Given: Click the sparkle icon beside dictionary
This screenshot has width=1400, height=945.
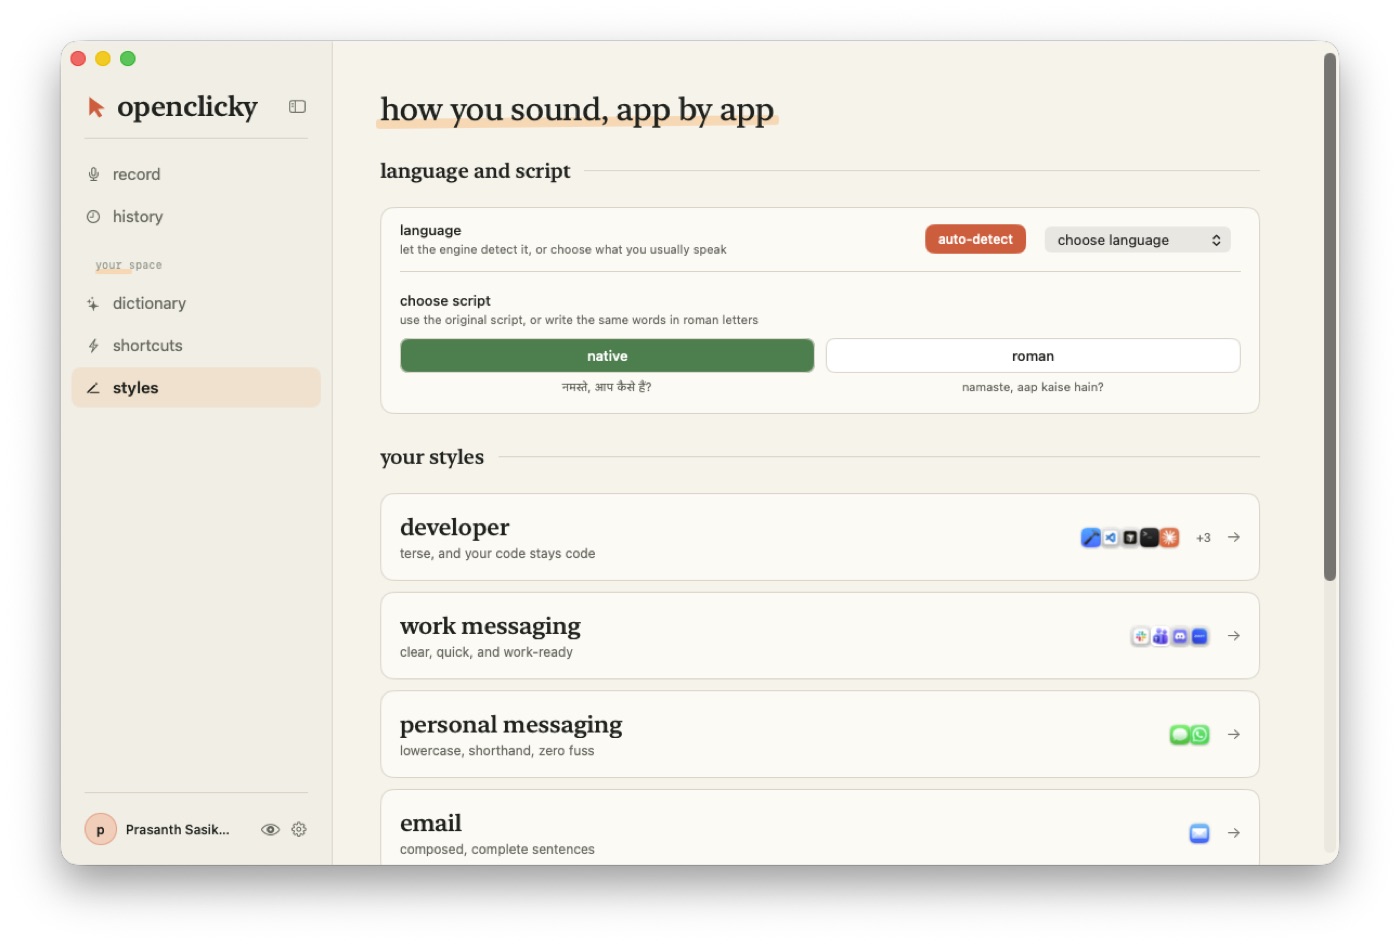Looking at the screenshot, I should (93, 303).
